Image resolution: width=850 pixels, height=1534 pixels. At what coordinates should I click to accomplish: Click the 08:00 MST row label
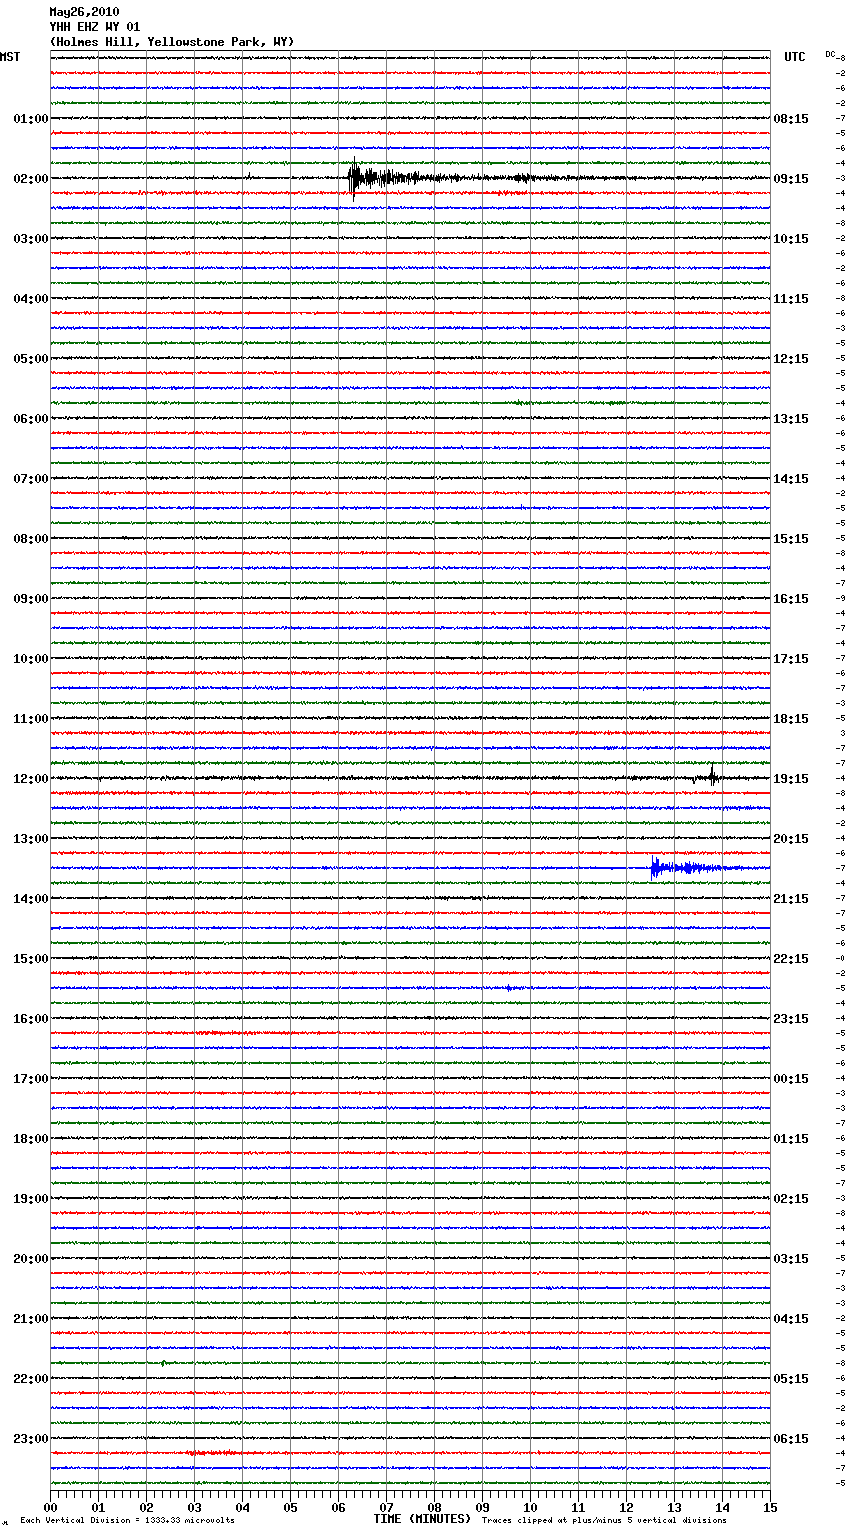[31, 539]
